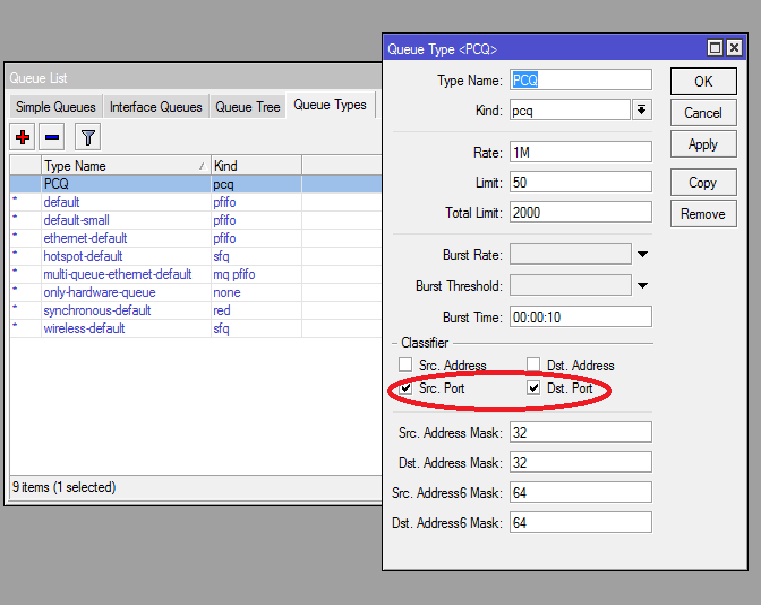
Task: Open the filter funnel icon
Action: (88, 138)
